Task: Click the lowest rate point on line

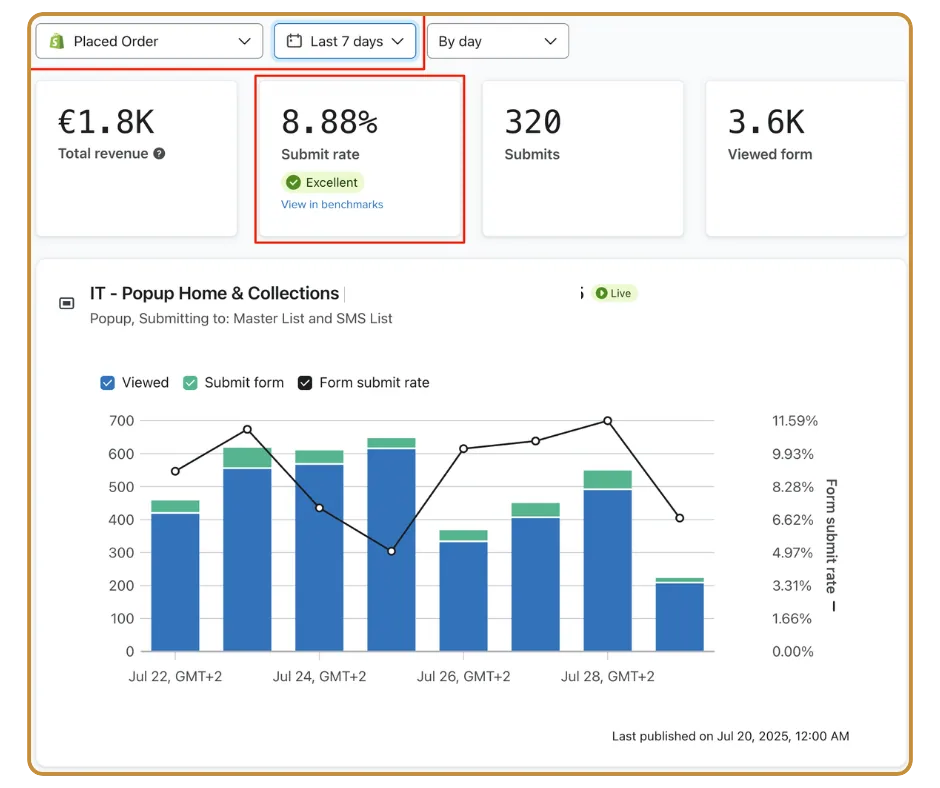Action: tap(391, 551)
